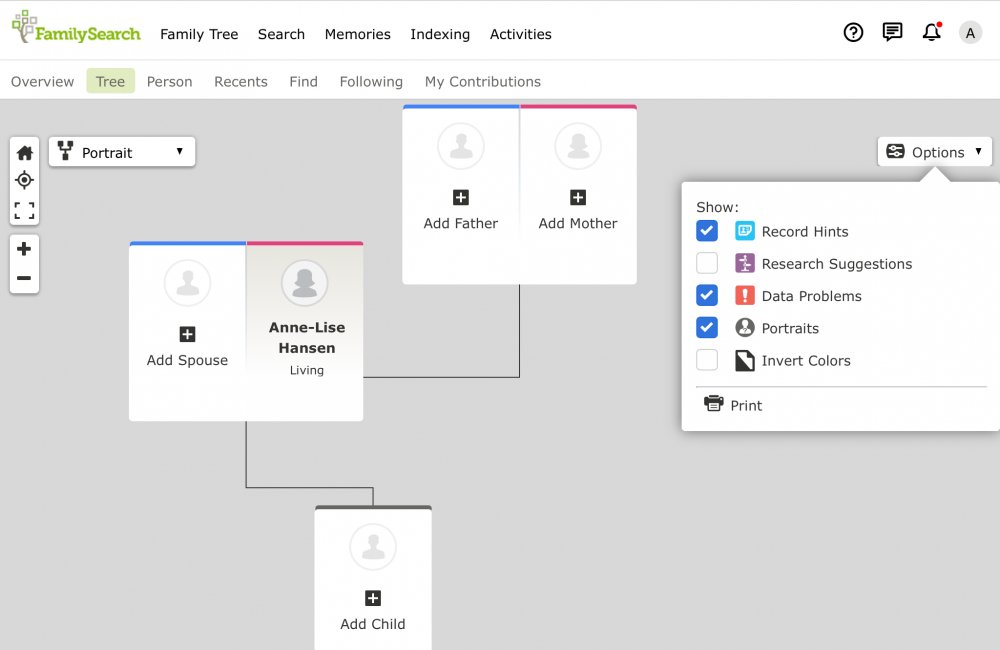Zoom in with the plus button
This screenshot has height=650, width=1000.
pyautogui.click(x=24, y=249)
